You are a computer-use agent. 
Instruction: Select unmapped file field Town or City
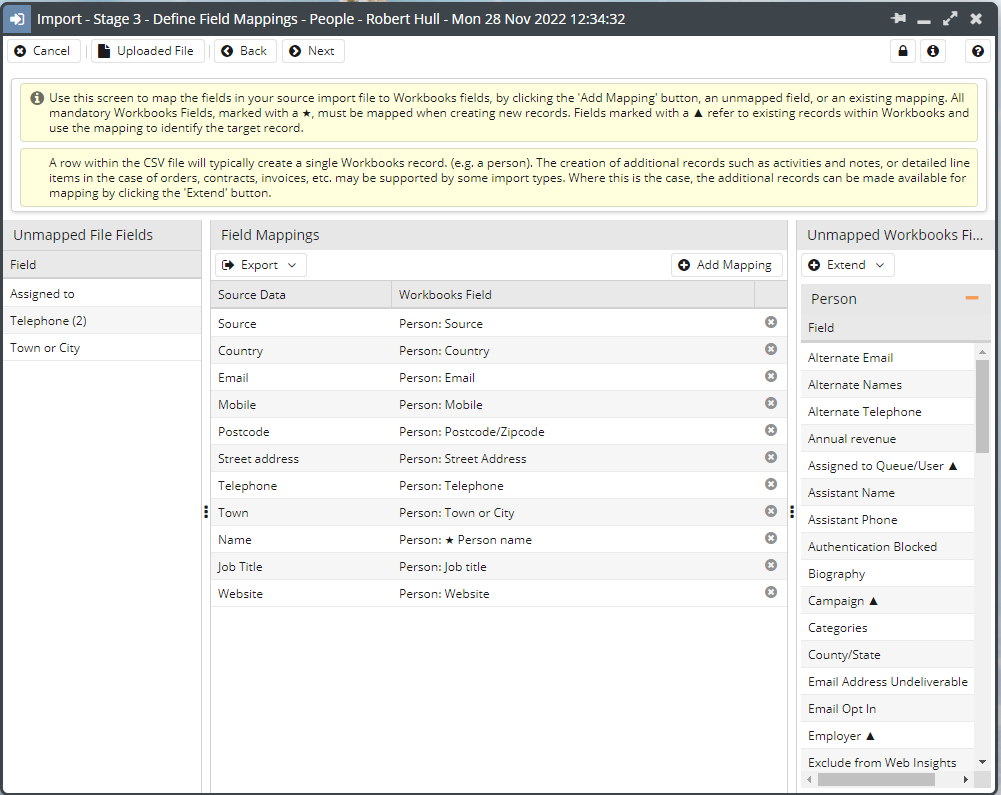point(102,347)
